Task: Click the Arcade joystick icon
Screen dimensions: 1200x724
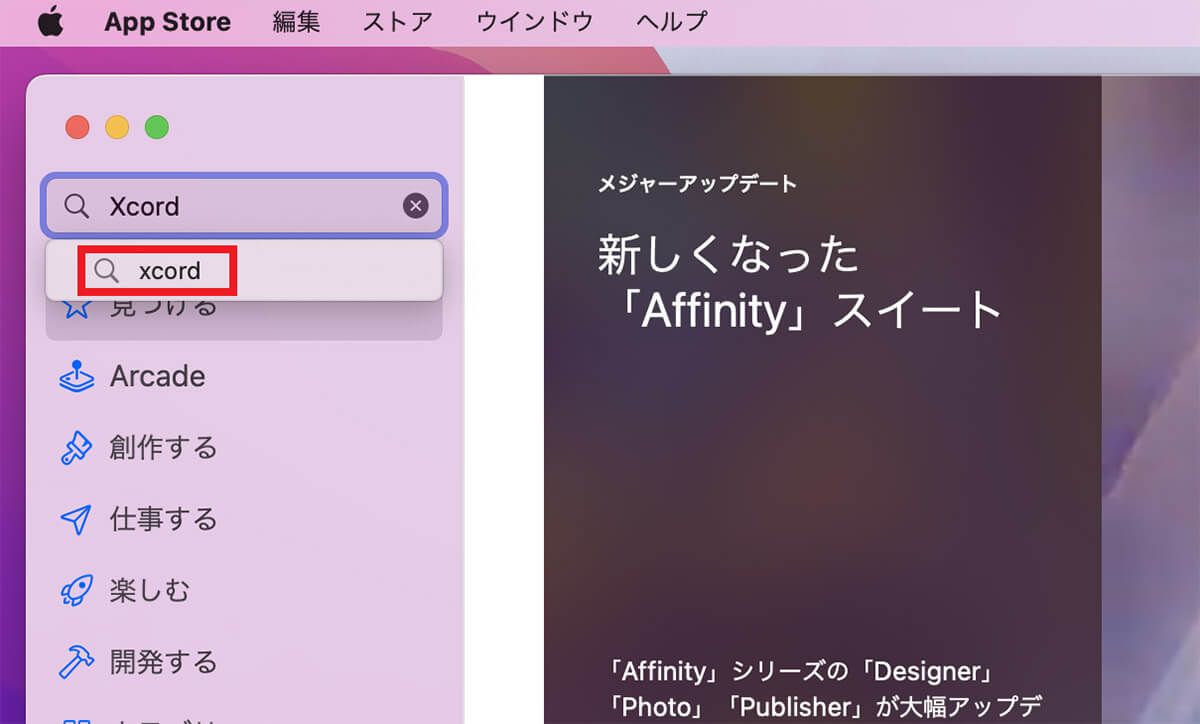Action: (77, 377)
